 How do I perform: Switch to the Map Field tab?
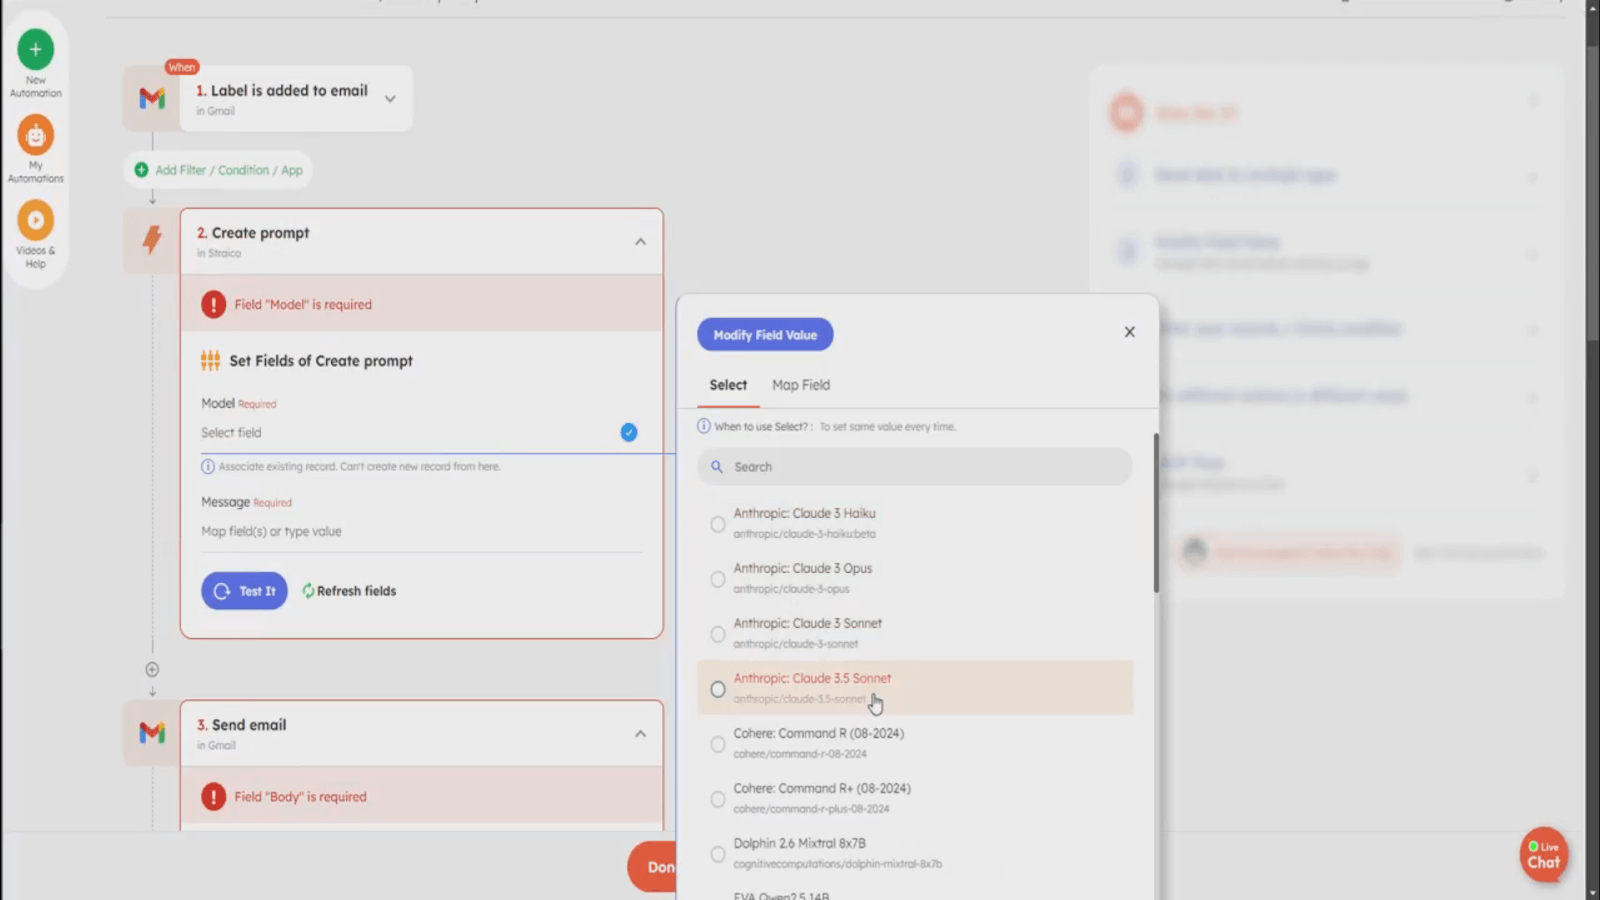pos(800,385)
